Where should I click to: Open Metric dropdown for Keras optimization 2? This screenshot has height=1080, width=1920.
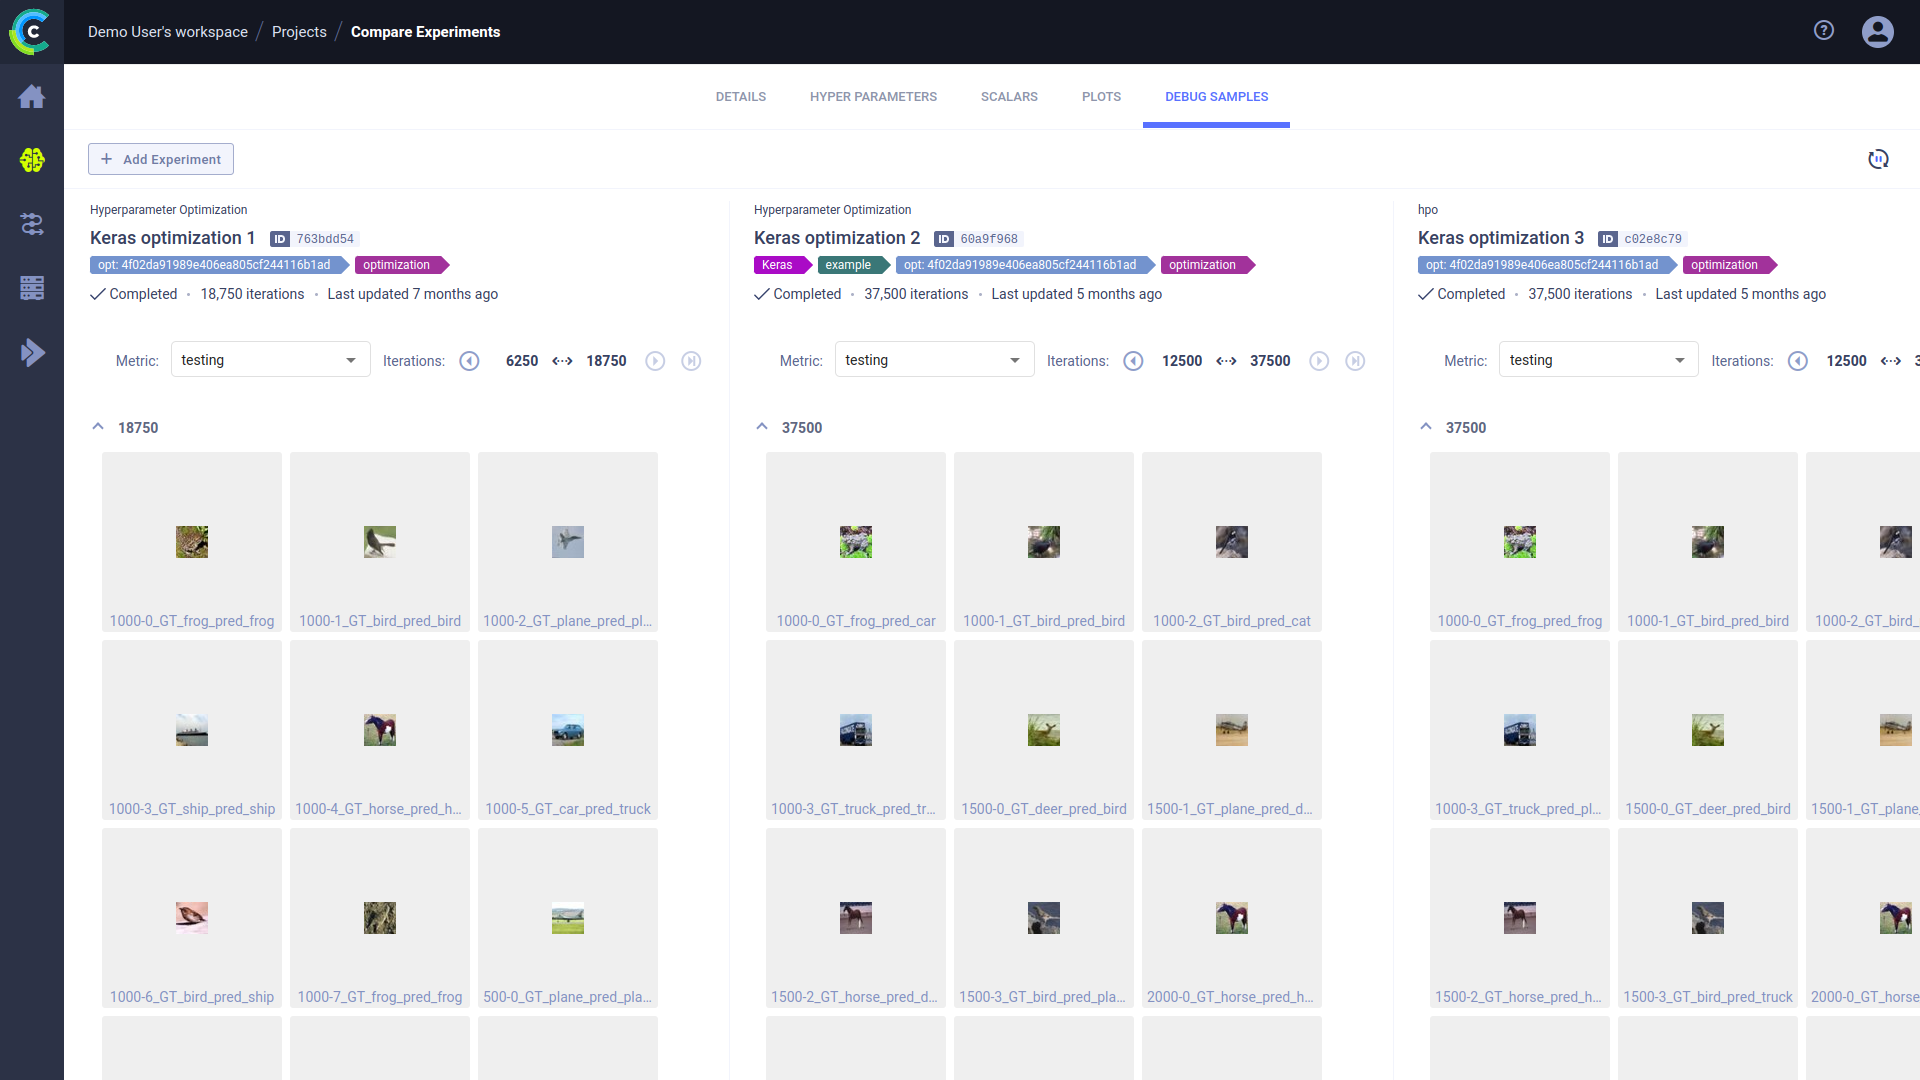(x=934, y=360)
